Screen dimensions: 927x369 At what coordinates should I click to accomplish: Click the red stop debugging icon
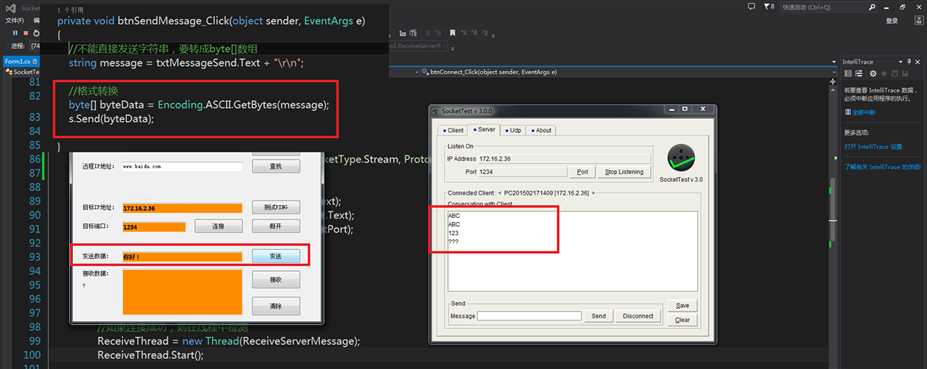click(x=26, y=33)
